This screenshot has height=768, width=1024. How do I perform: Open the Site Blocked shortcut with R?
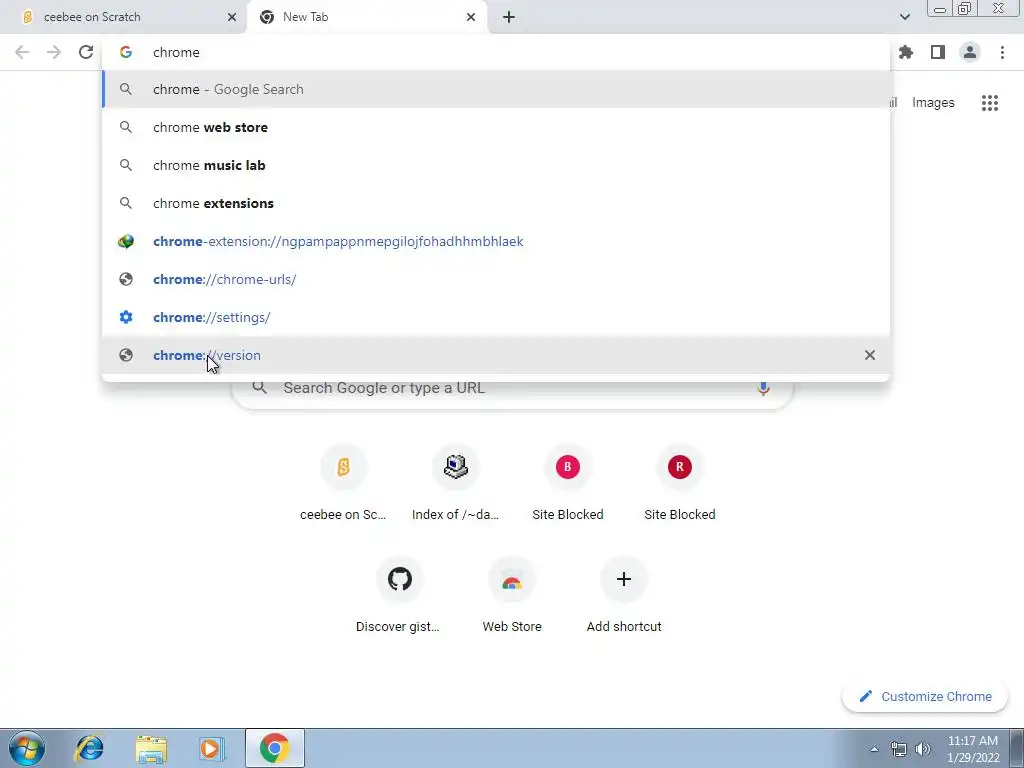click(x=680, y=484)
